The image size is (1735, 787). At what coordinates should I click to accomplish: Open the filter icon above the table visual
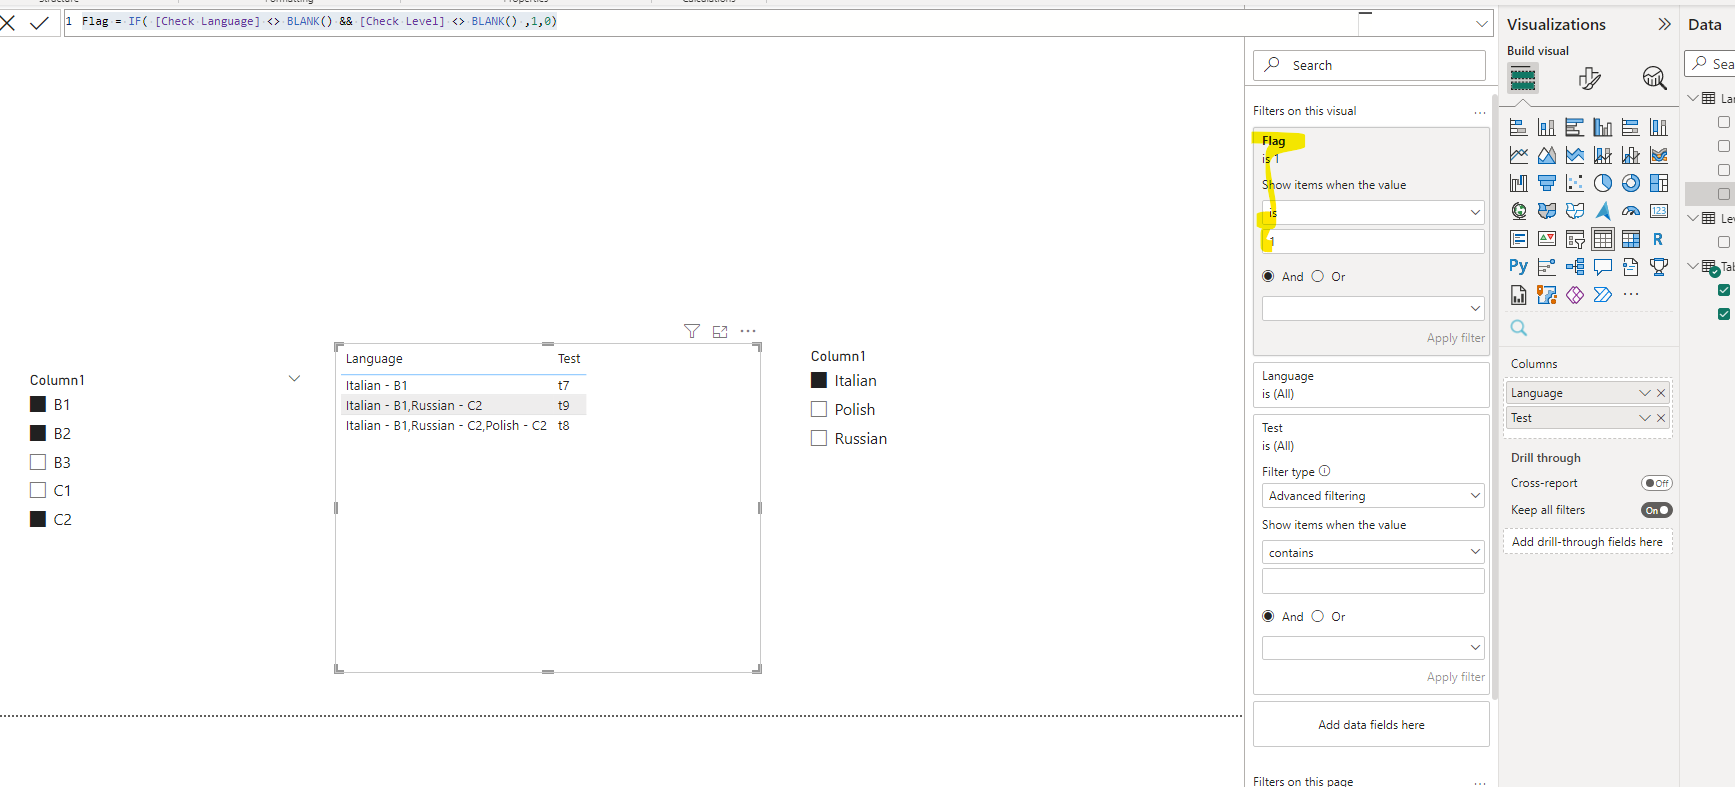[x=692, y=331]
